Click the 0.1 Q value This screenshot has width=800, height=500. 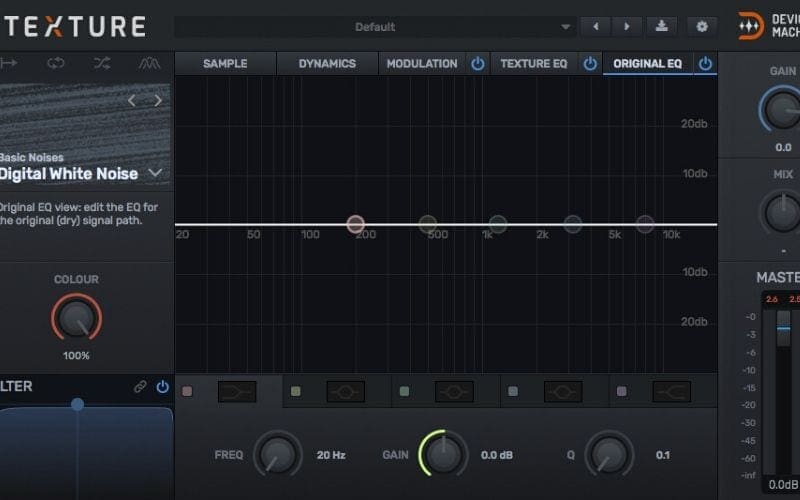tap(663, 455)
